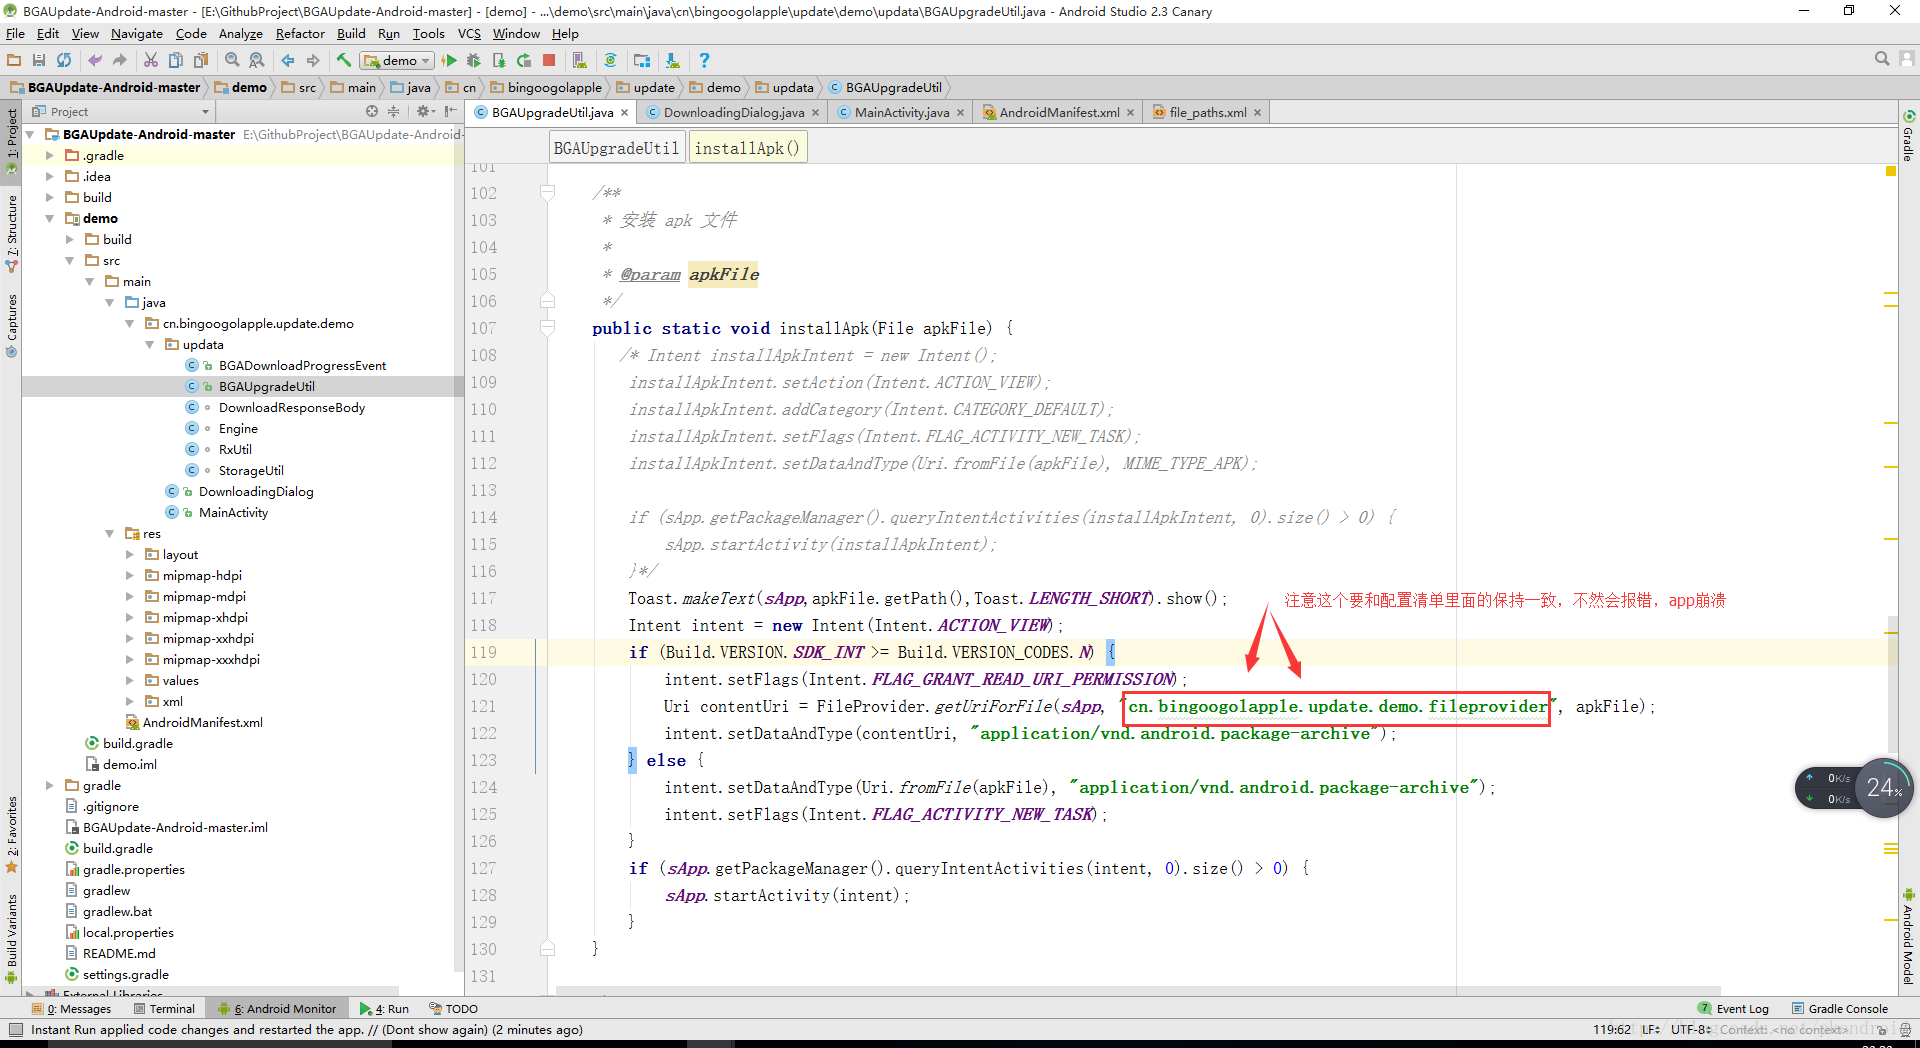Open the SDK Manager icon

pos(673,61)
